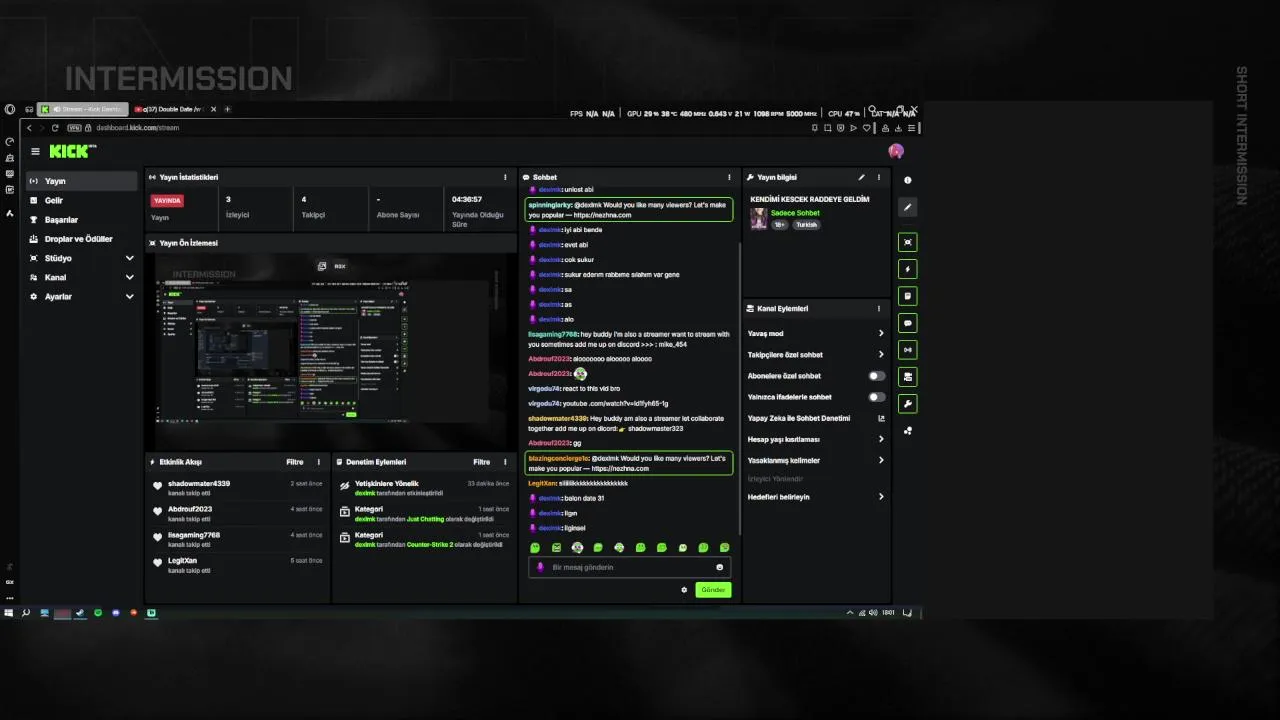Screen dimensions: 1280x720
Task: Toggle Abonelere özel sohbet switch
Action: [x=876, y=376]
